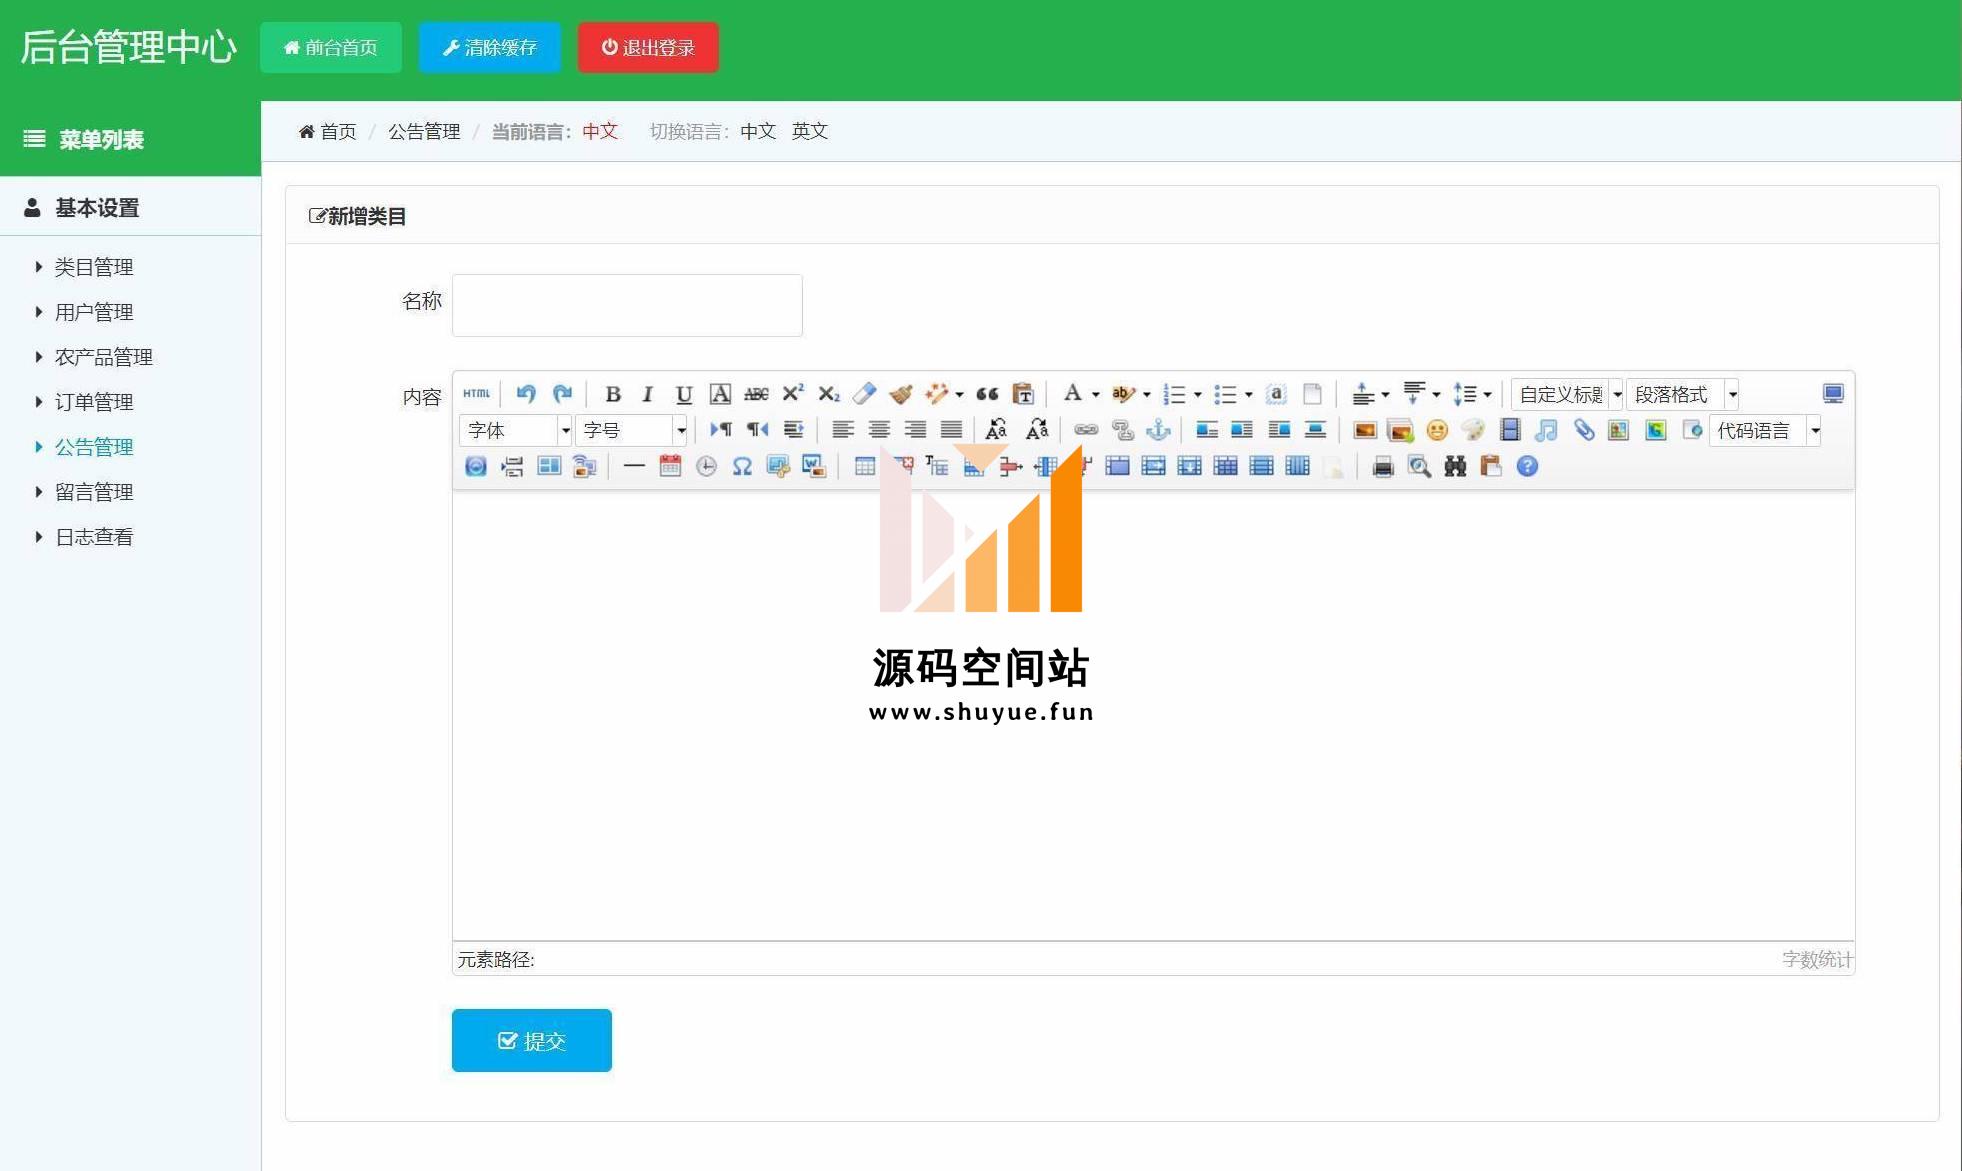Viewport: 1962px width, 1171px height.
Task: Toggle fullscreen editor mode
Action: click(1833, 394)
